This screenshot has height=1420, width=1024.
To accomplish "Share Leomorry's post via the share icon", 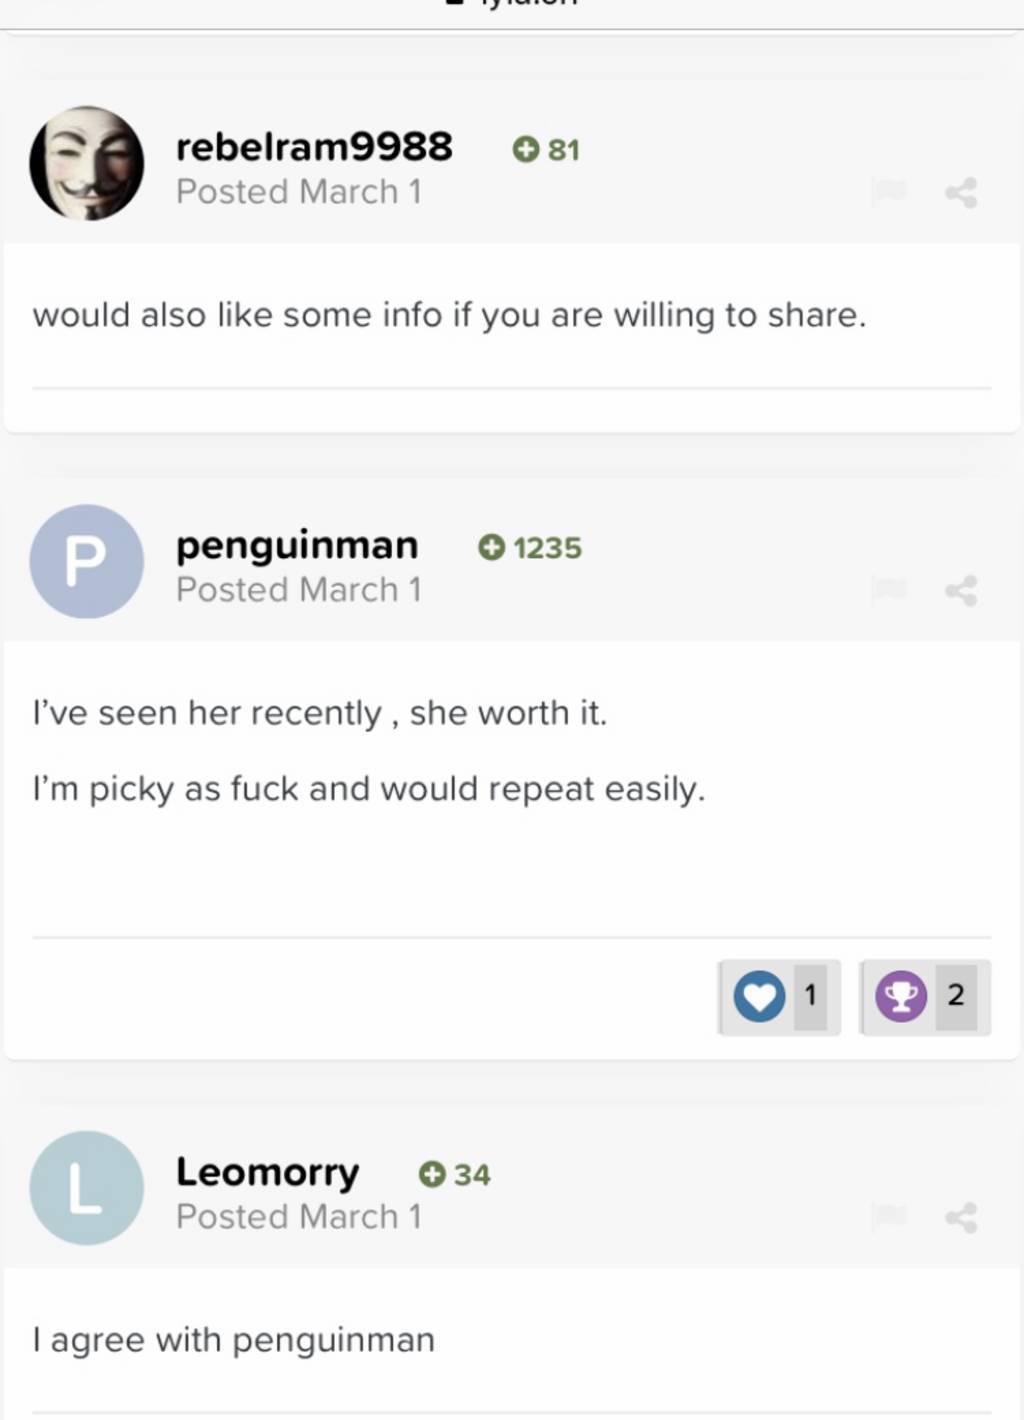I will point(961,1217).
